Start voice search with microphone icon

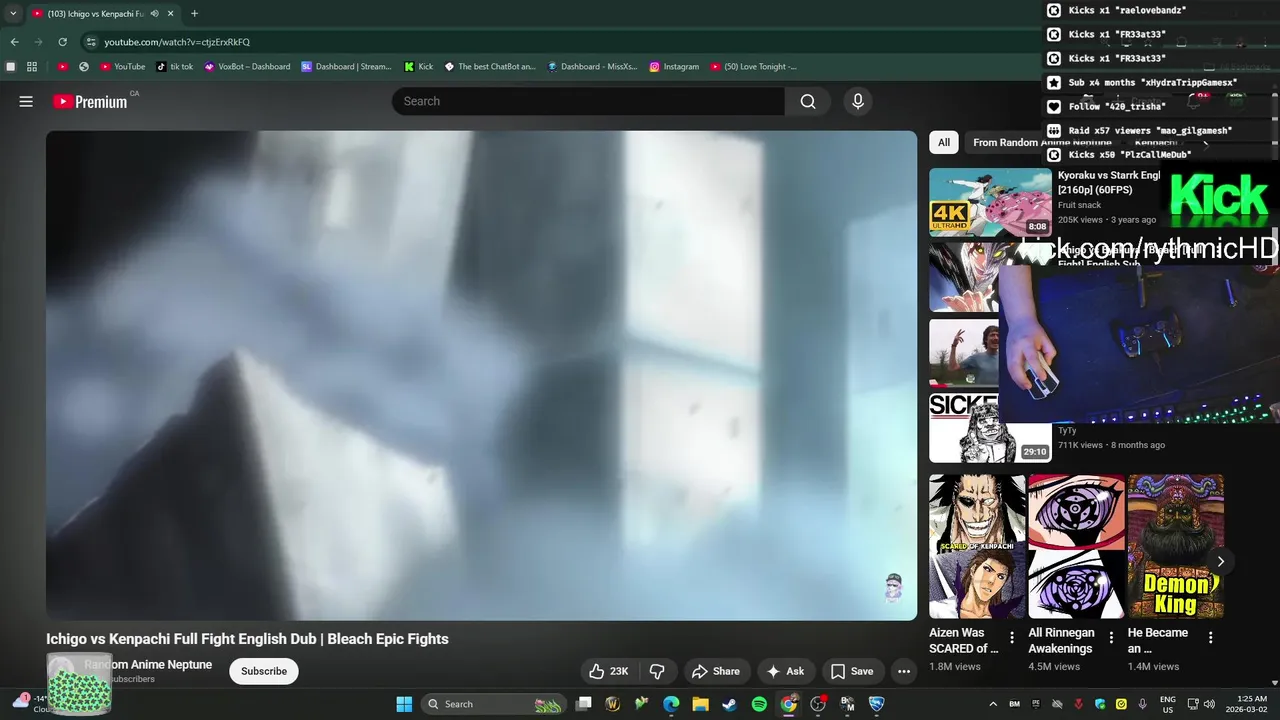(x=857, y=101)
